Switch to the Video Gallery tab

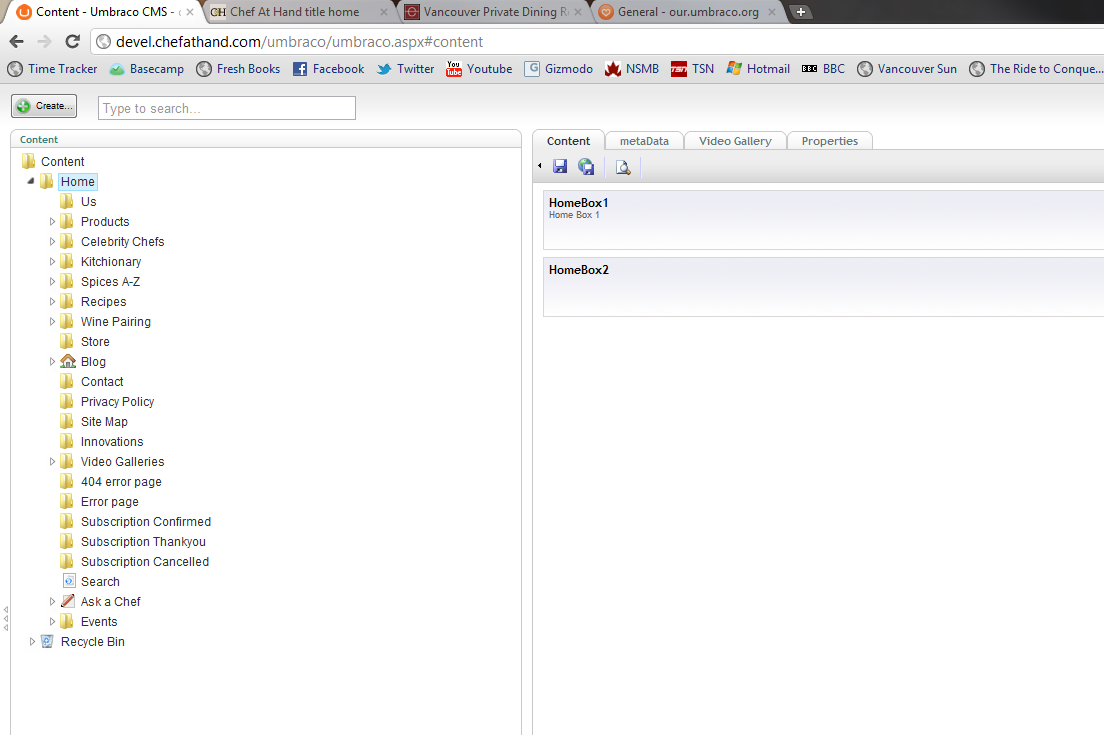click(735, 141)
